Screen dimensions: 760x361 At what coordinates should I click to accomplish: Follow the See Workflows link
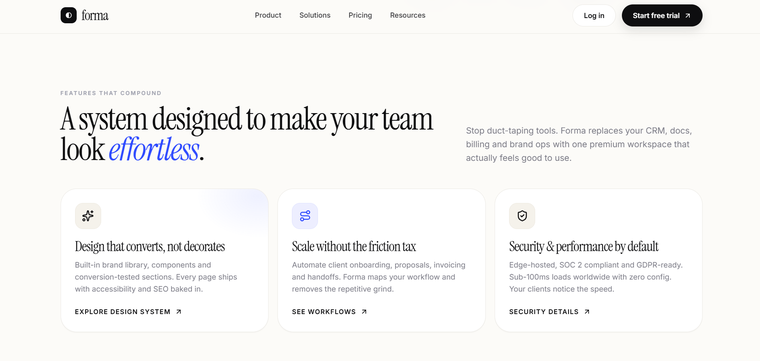pos(330,312)
